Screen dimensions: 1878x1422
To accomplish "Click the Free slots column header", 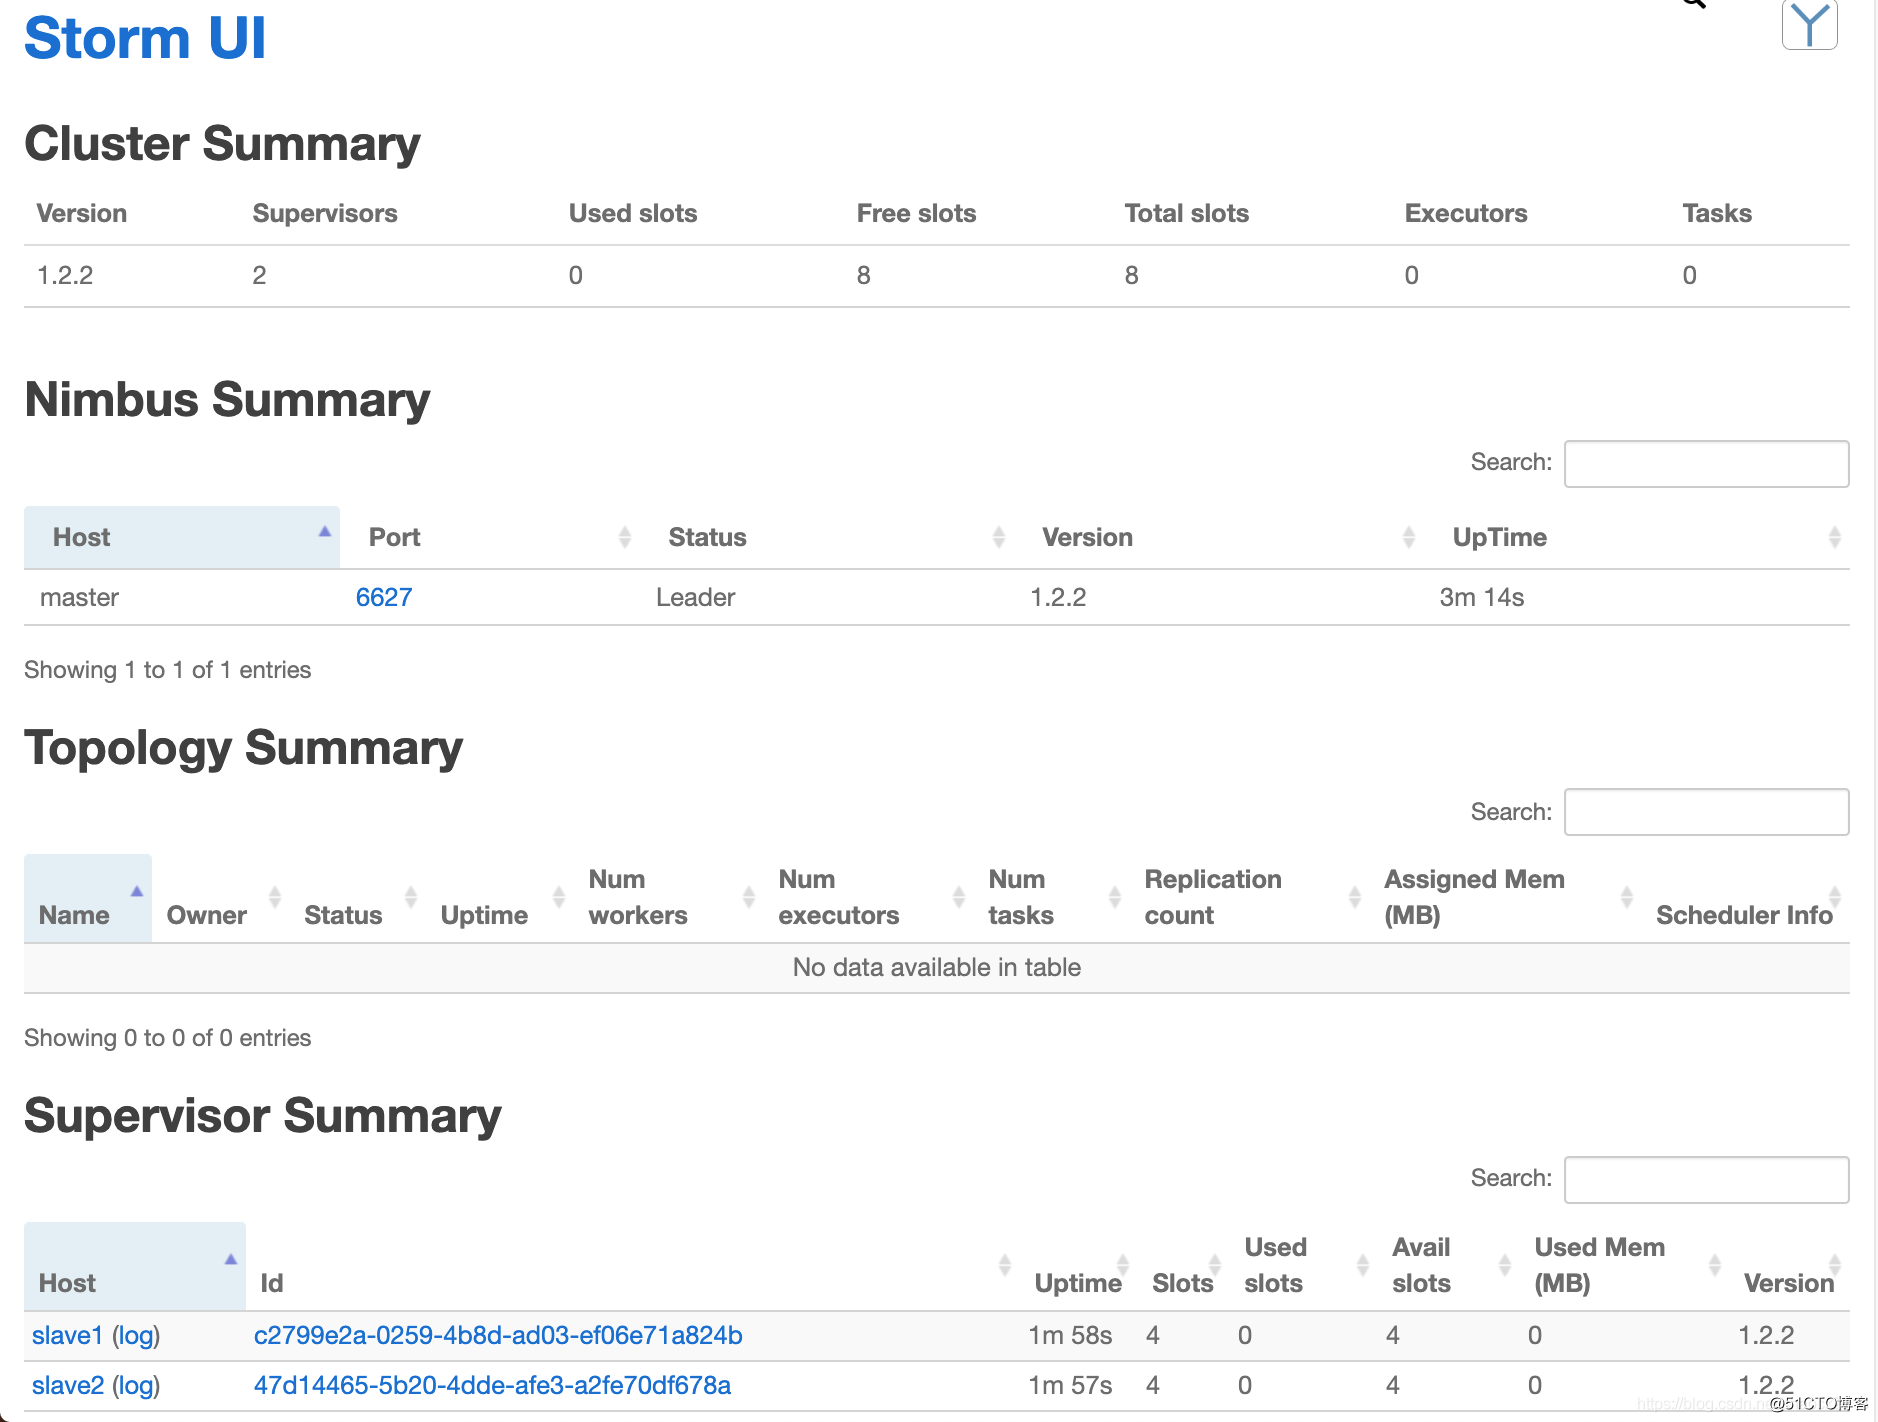I will pos(916,214).
